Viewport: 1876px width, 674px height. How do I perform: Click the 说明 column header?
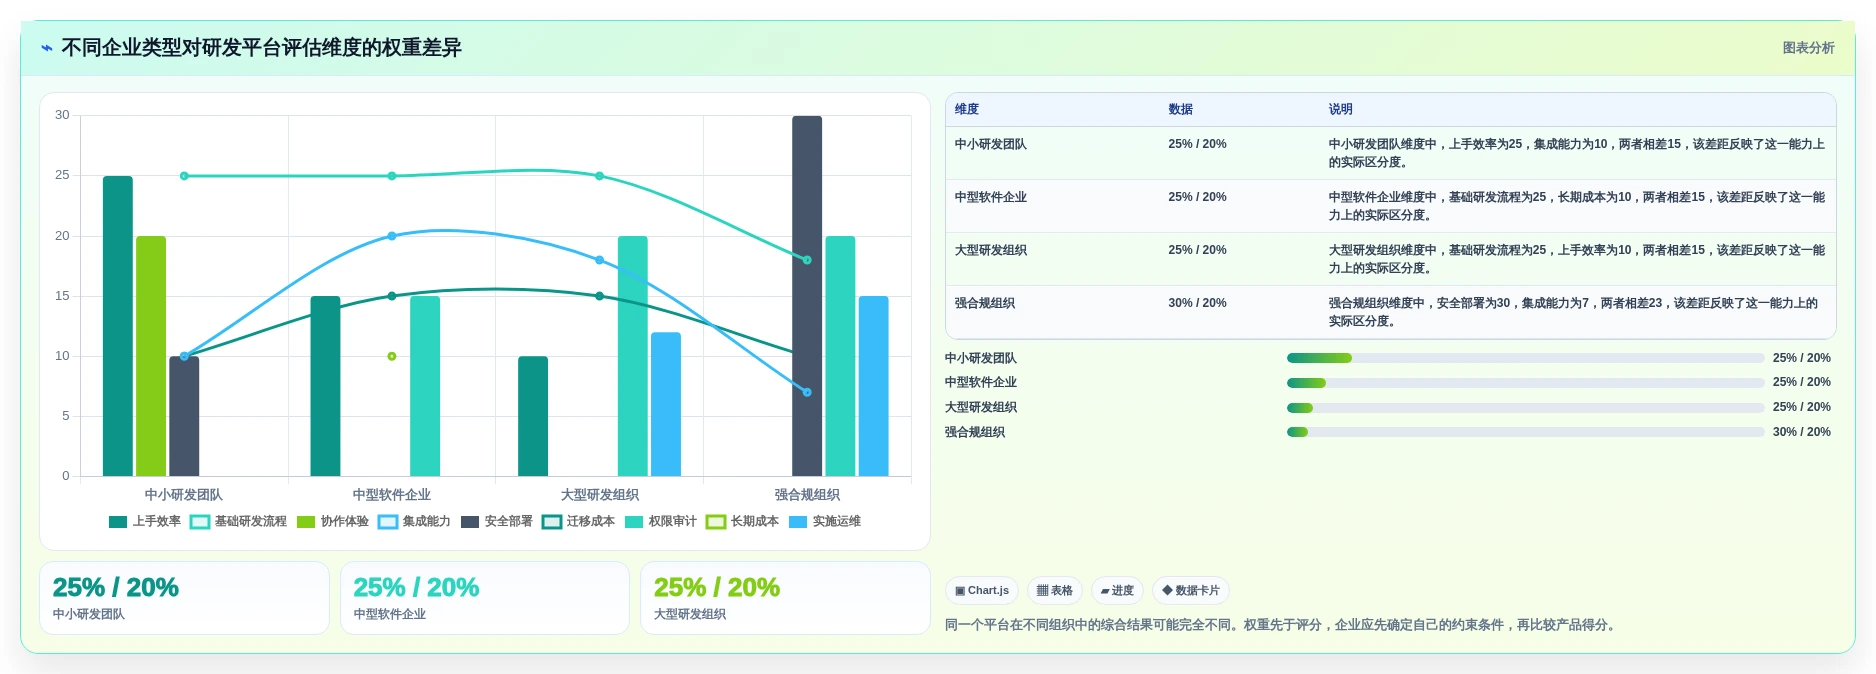click(x=1341, y=109)
